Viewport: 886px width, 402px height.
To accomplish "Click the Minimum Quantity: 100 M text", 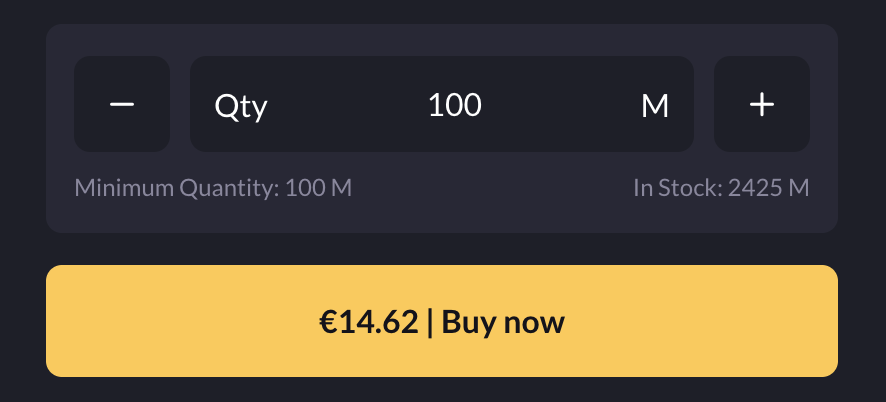I will click(213, 188).
